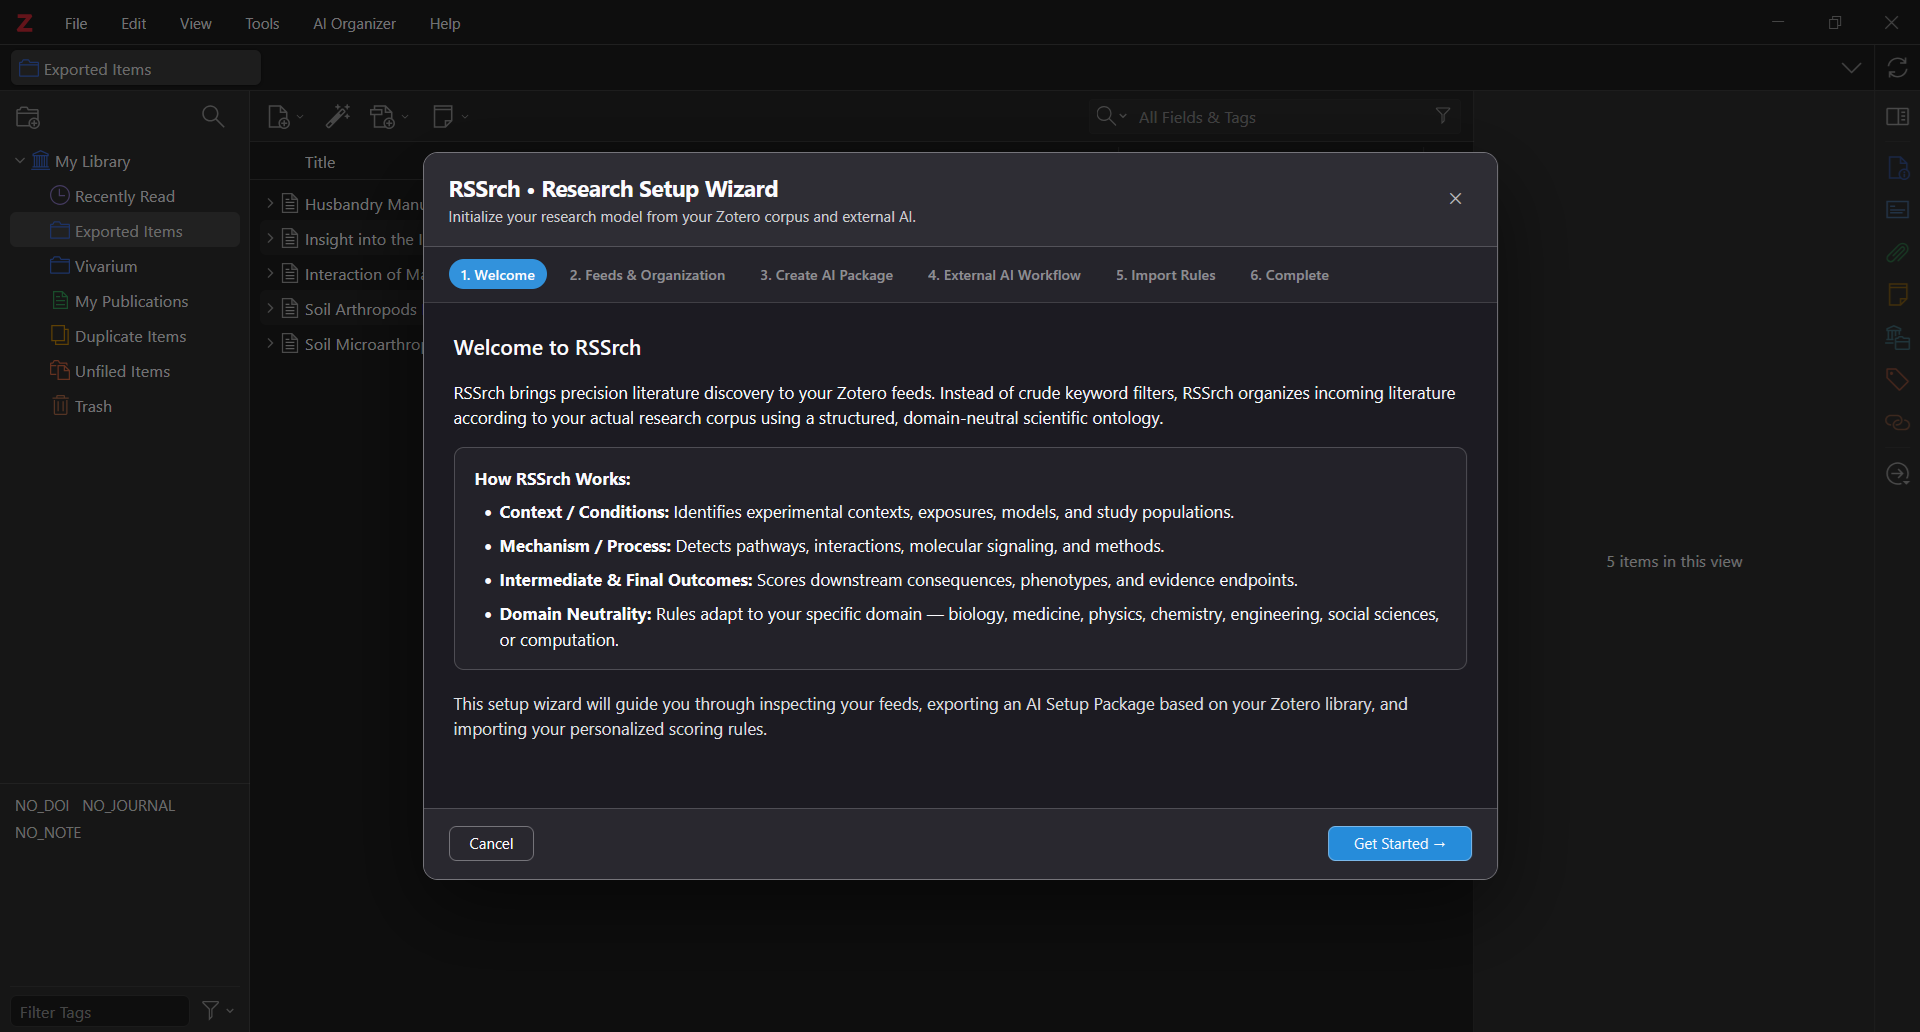Open the View menu
The image size is (1920, 1032).
tap(196, 23)
